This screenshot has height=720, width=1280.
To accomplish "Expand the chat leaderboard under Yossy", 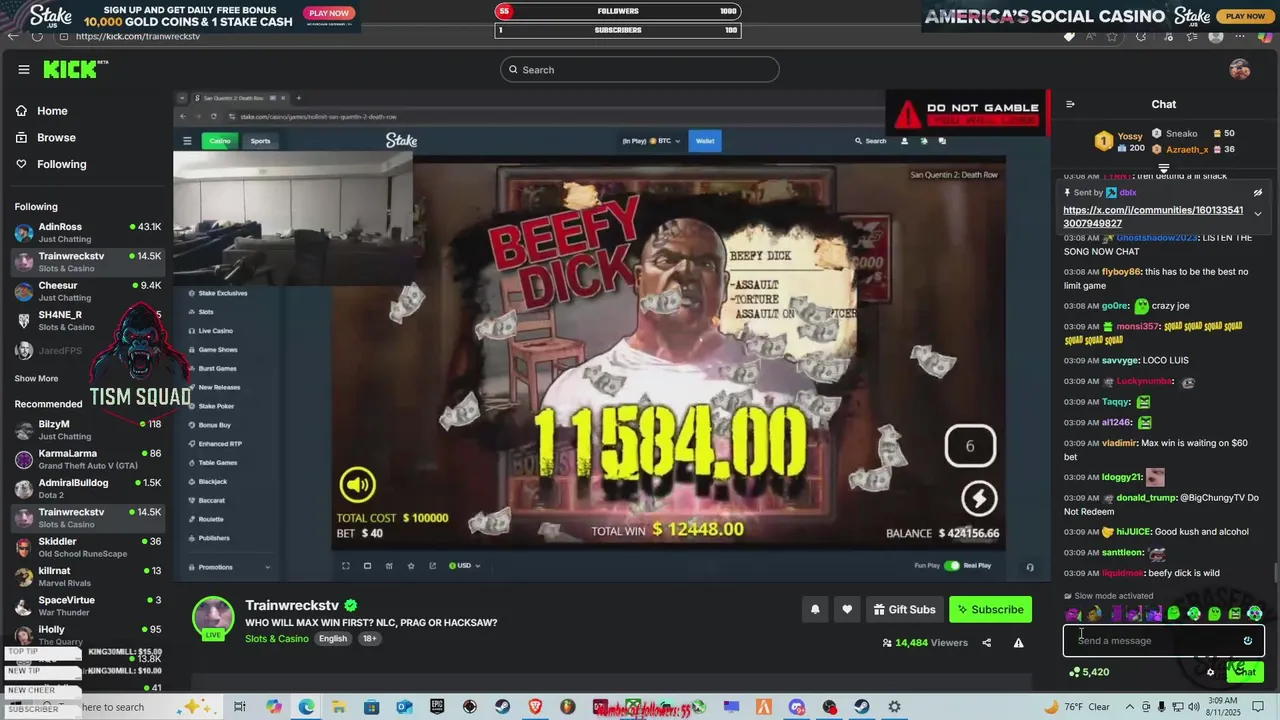I will [1164, 168].
